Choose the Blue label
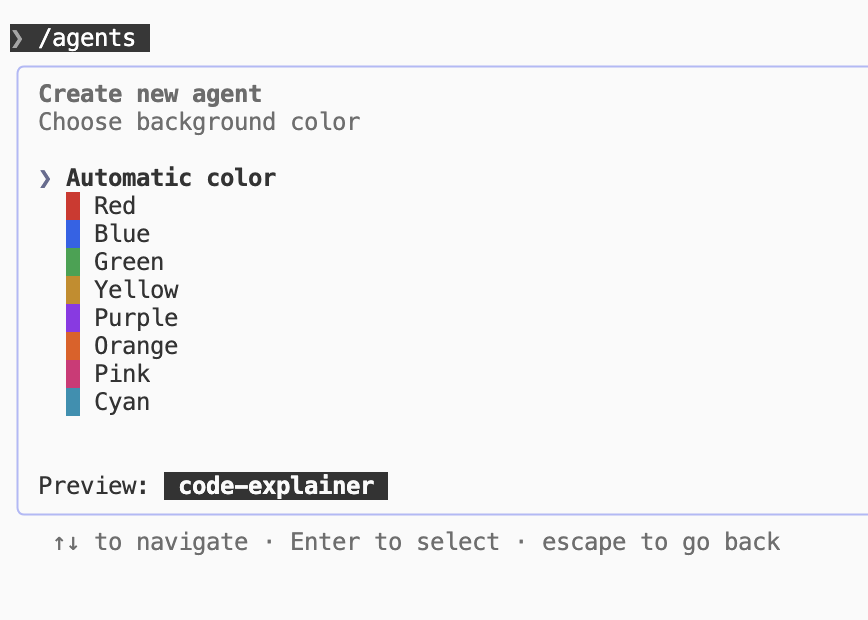868x620 pixels. [122, 234]
